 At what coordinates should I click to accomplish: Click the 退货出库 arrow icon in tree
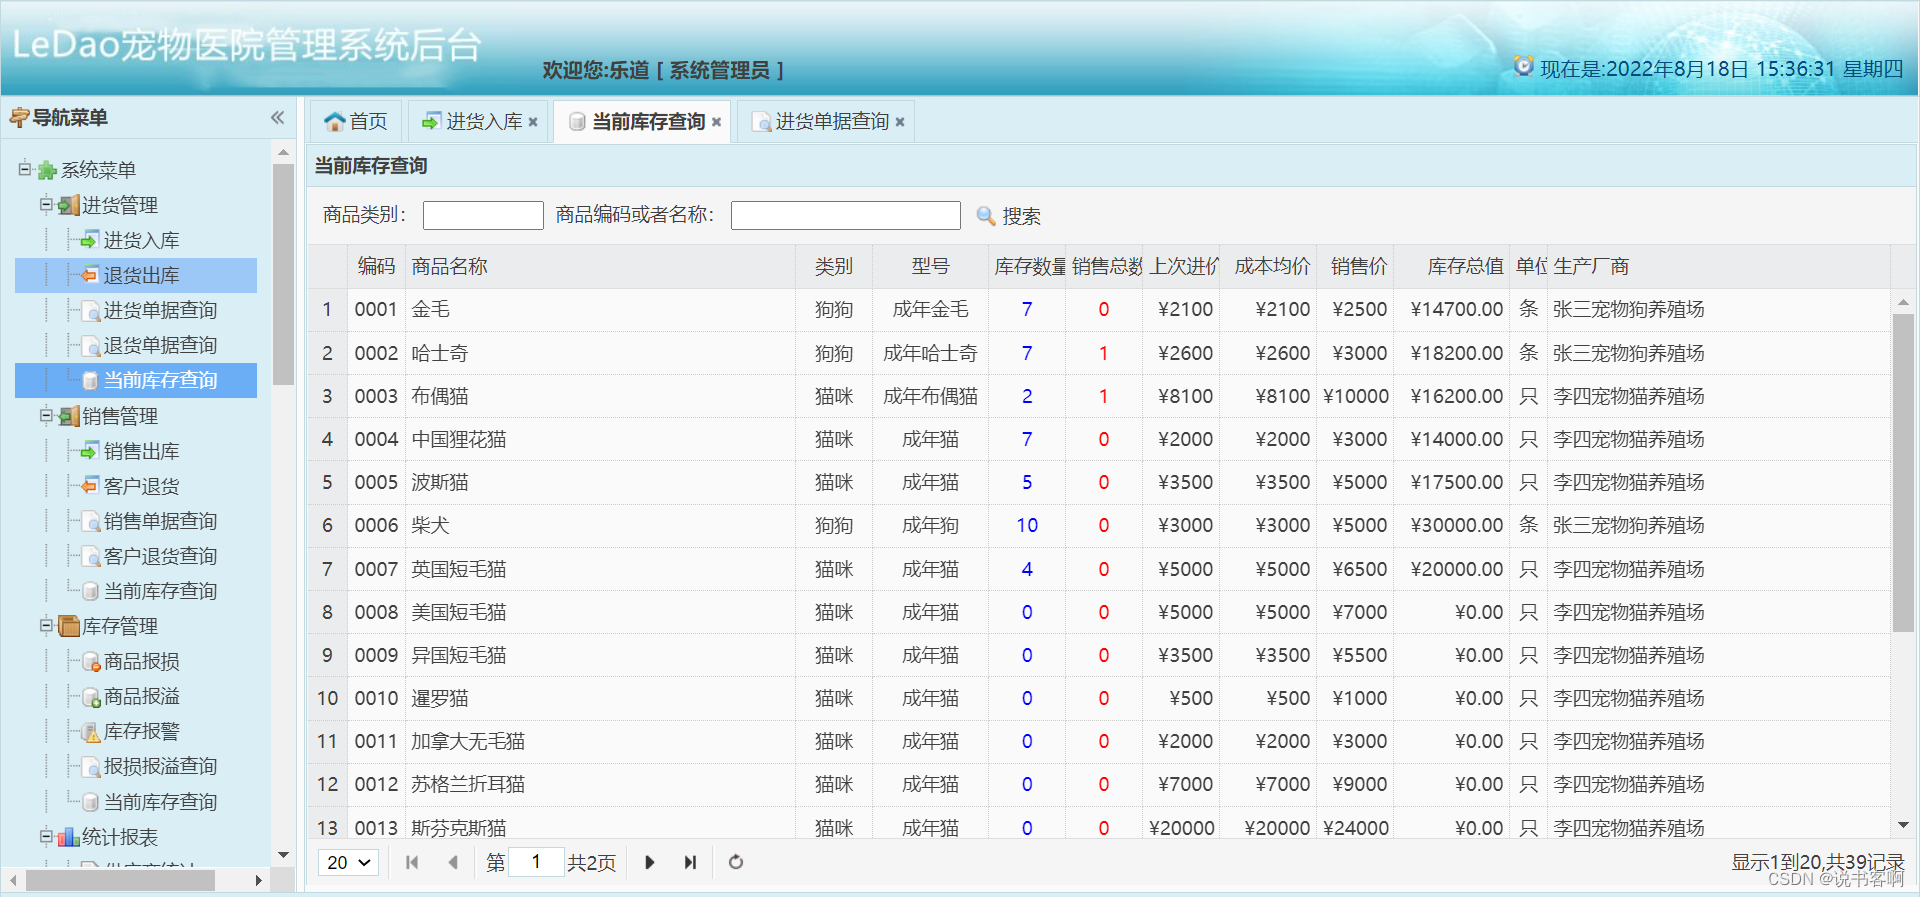[x=90, y=275]
